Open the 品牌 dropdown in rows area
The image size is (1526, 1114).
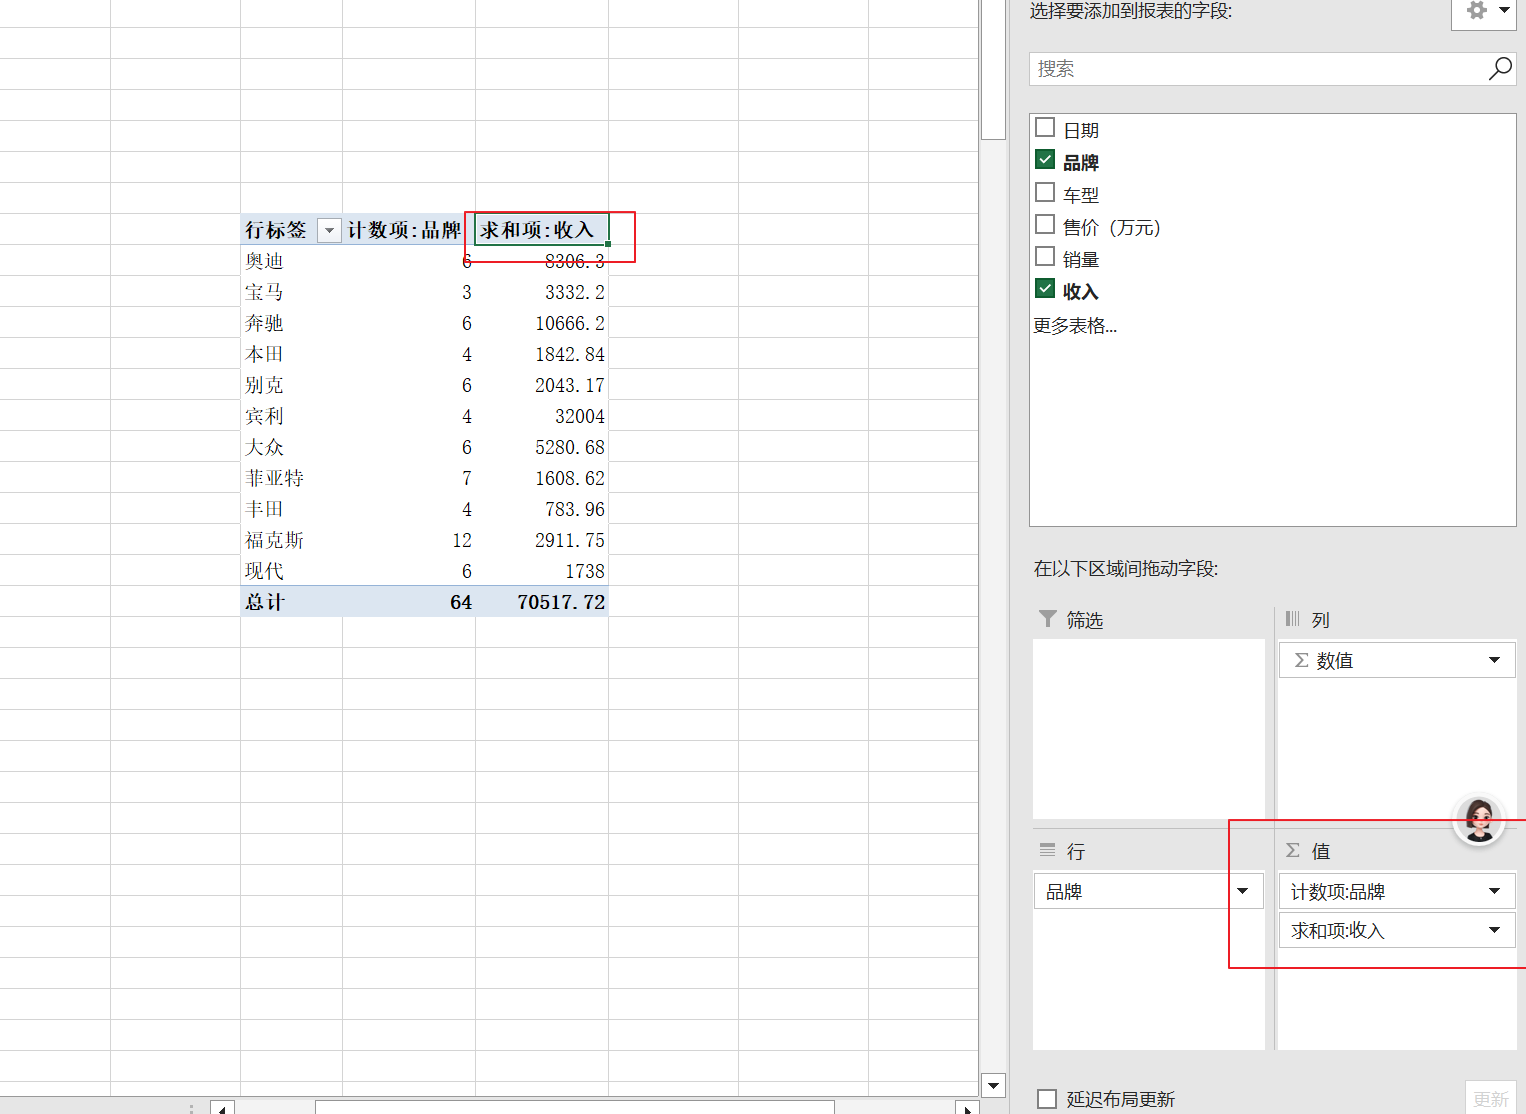coord(1242,891)
